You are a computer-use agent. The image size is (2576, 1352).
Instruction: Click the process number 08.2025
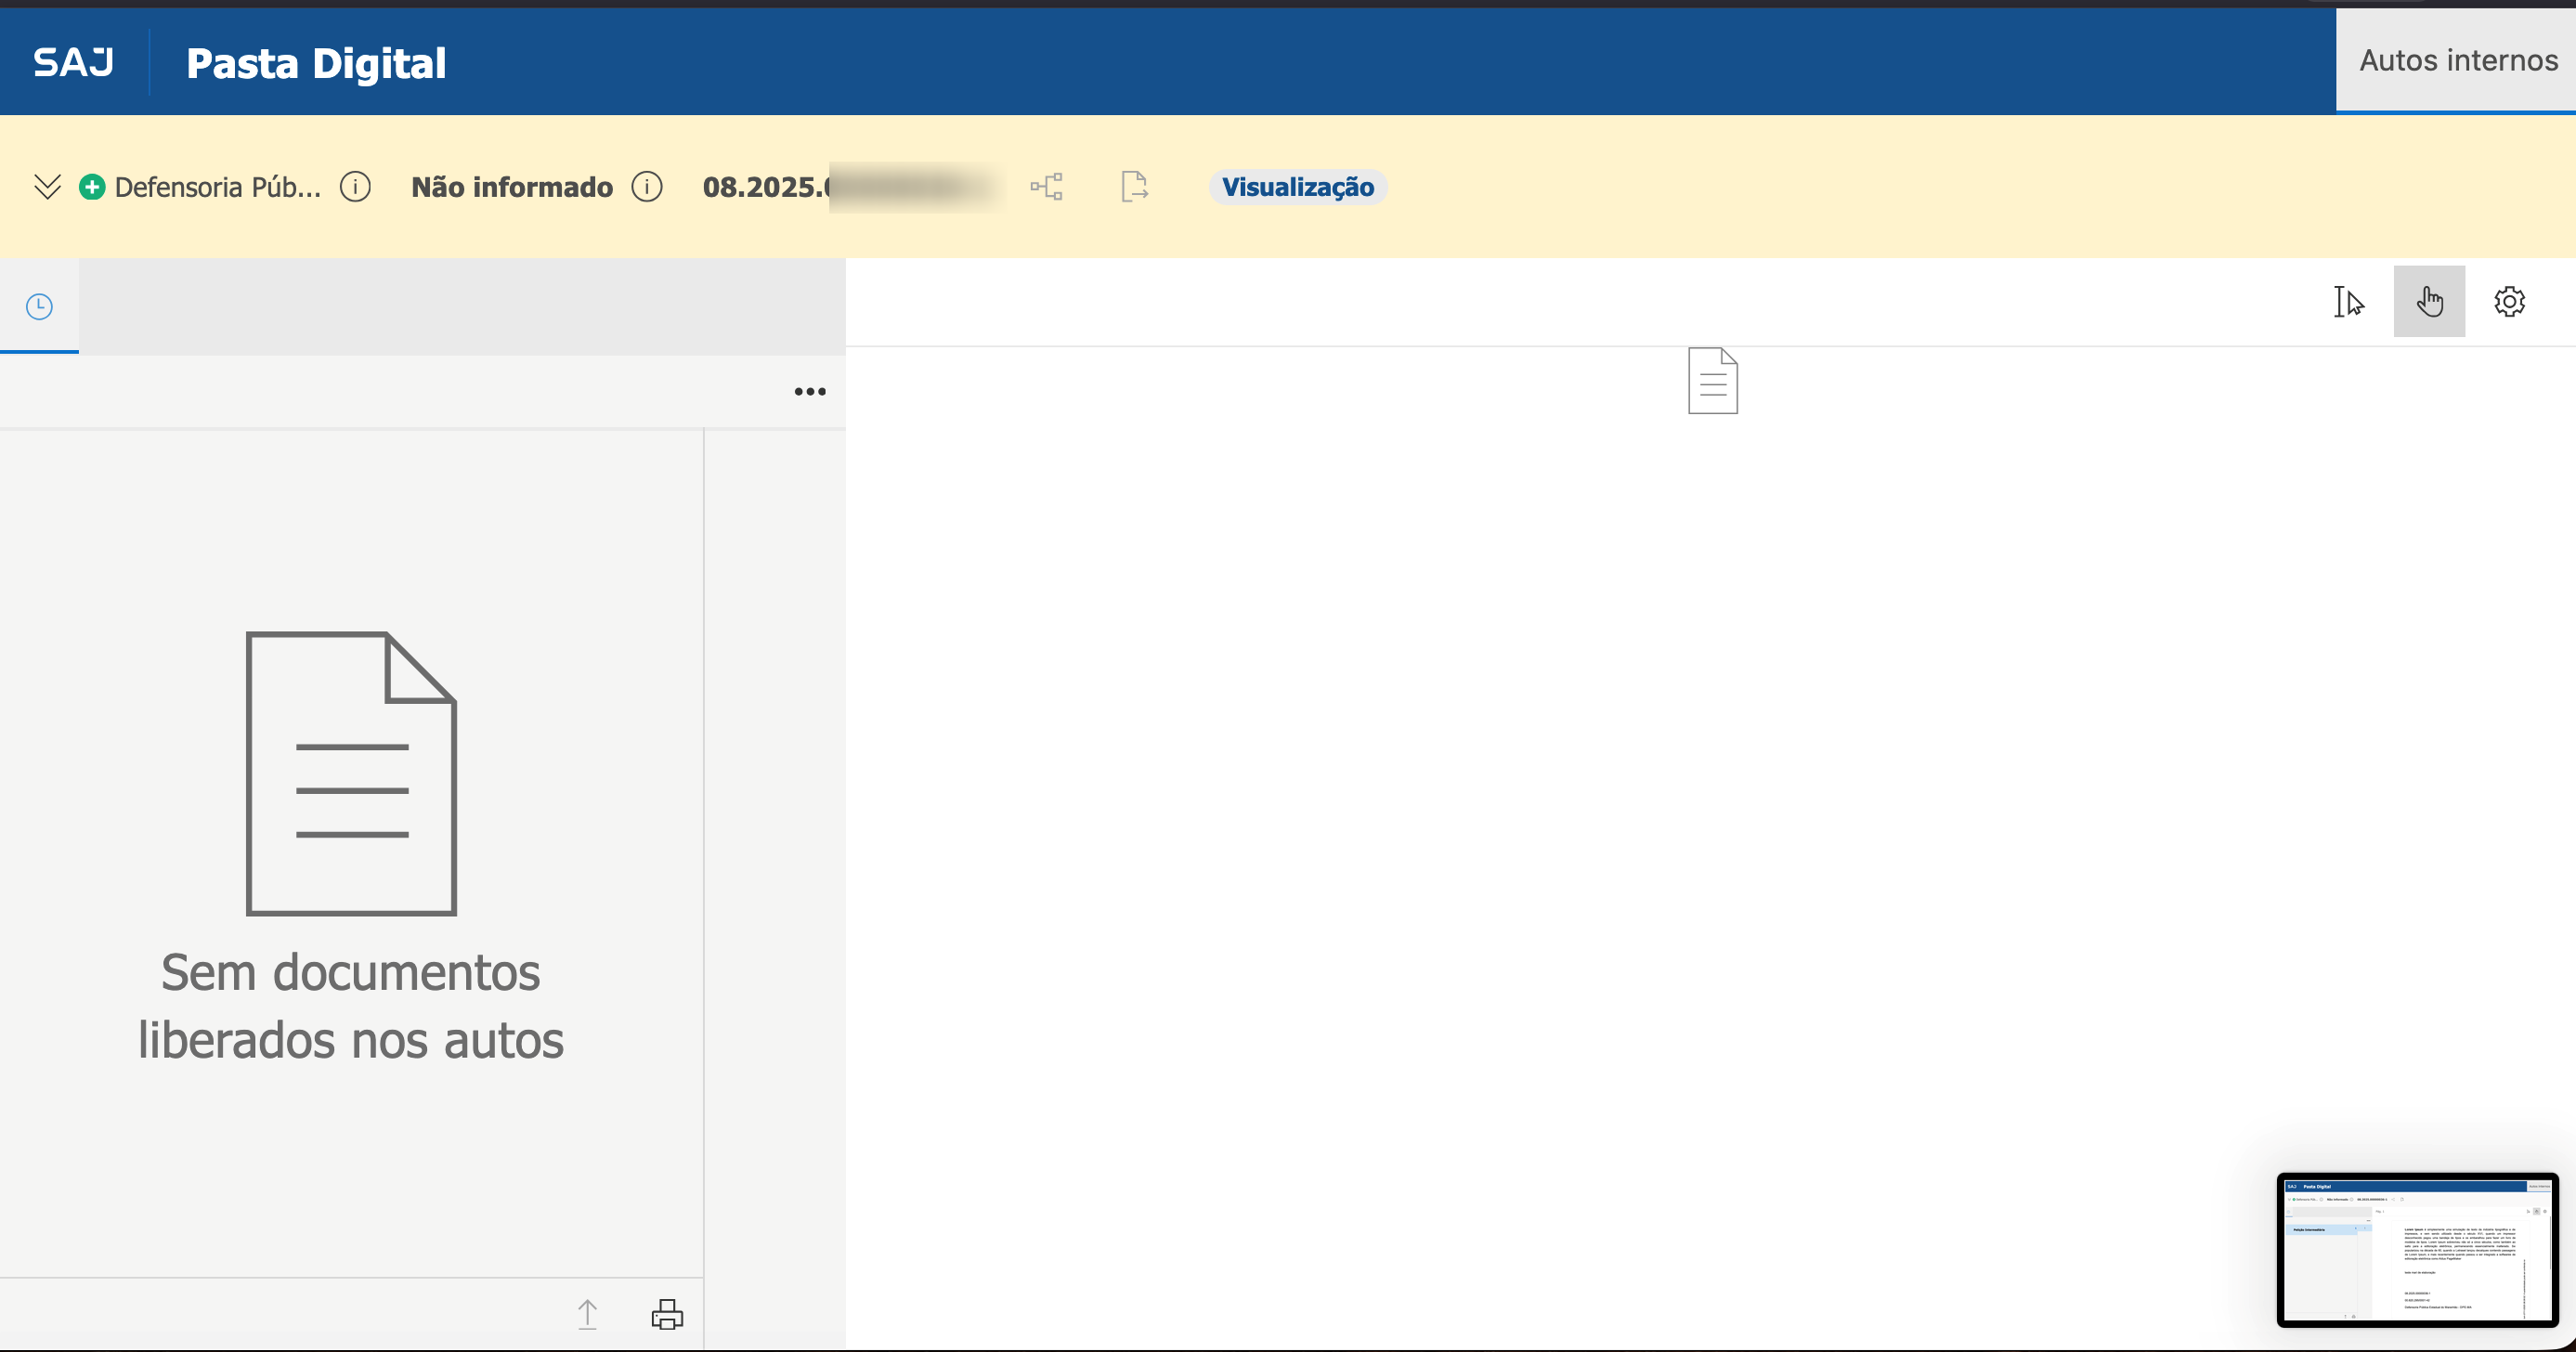(765, 187)
